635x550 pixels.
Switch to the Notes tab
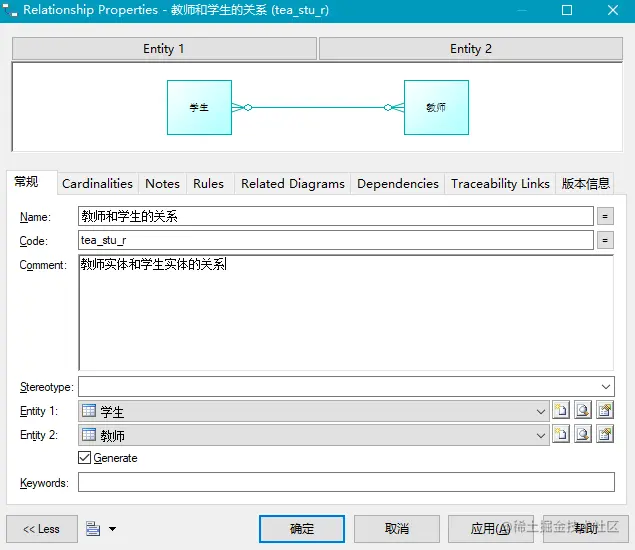(x=162, y=183)
